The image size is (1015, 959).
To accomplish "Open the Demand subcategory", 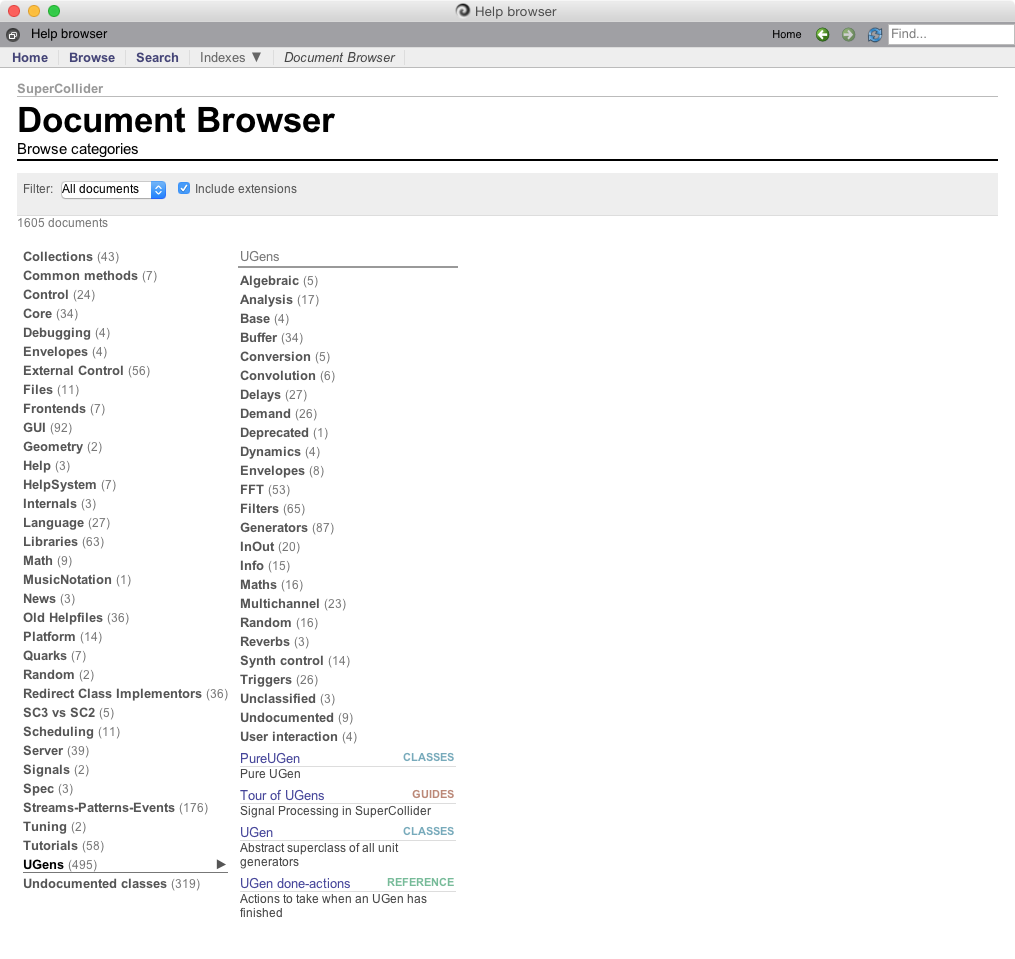I will (x=278, y=413).
